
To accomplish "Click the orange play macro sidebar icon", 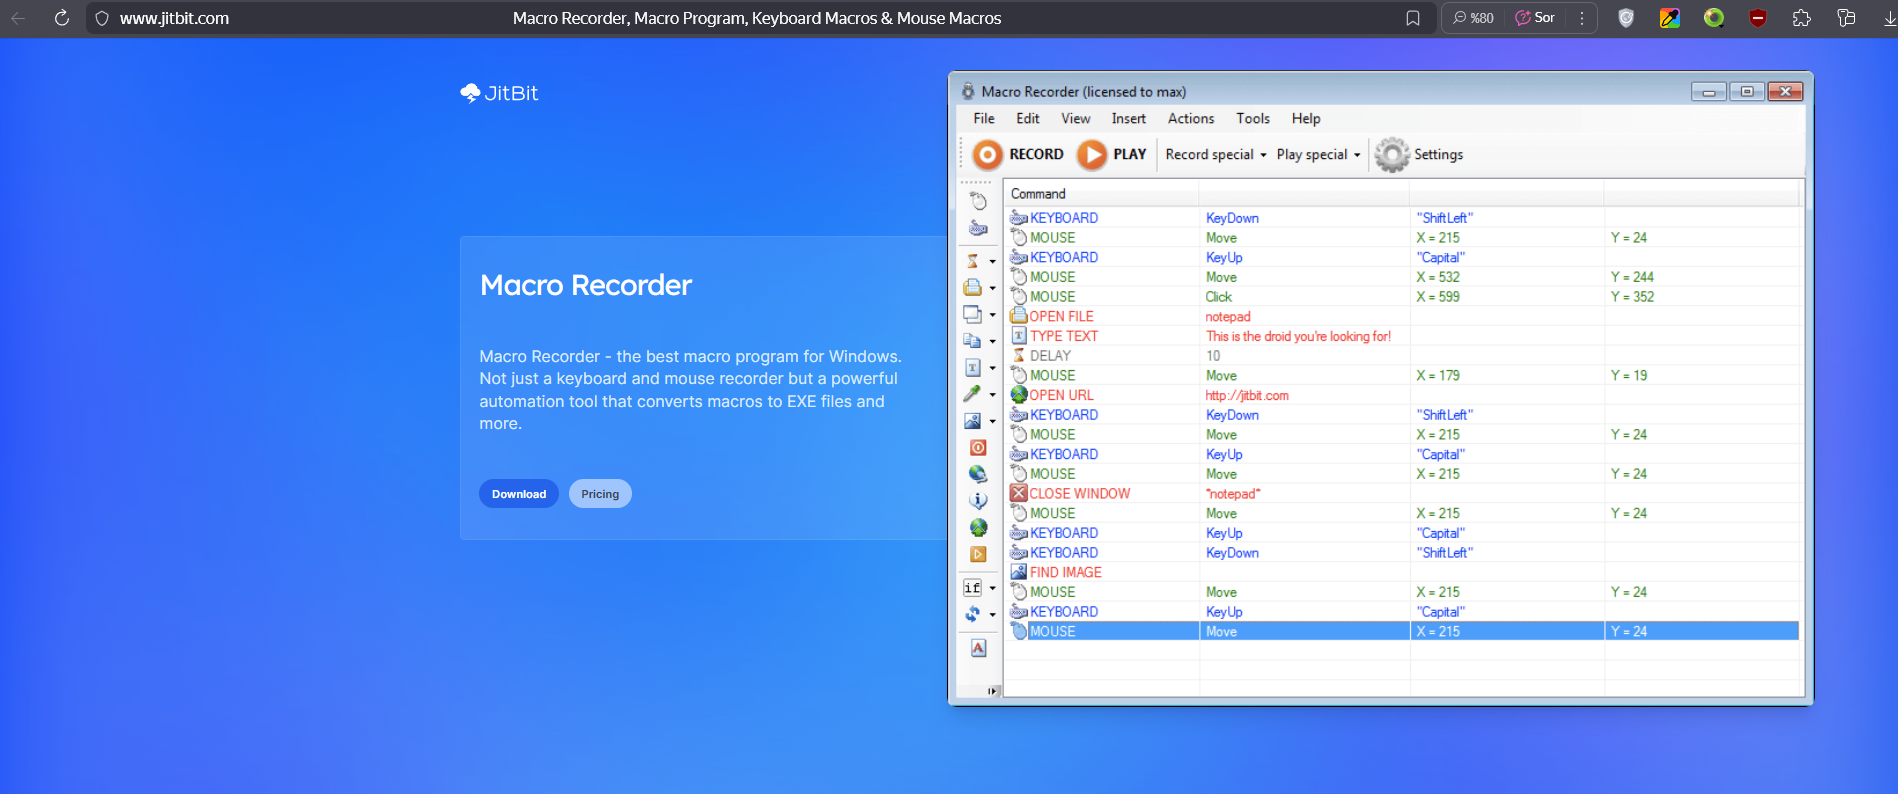I will [978, 554].
